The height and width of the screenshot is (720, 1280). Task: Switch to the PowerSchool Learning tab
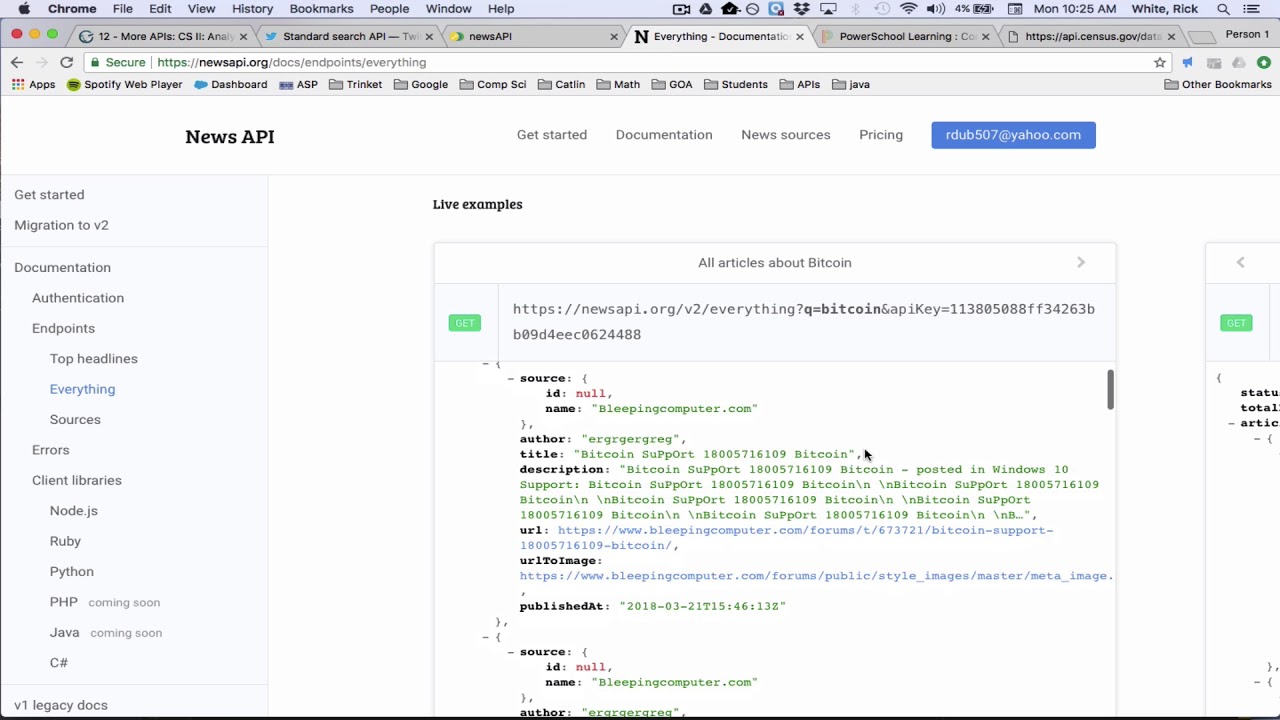coord(902,36)
